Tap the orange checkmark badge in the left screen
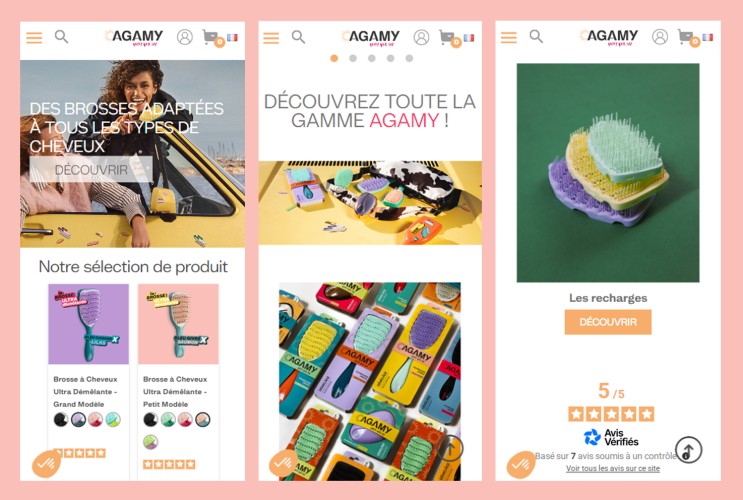The width and height of the screenshot is (743, 500). [x=46, y=464]
